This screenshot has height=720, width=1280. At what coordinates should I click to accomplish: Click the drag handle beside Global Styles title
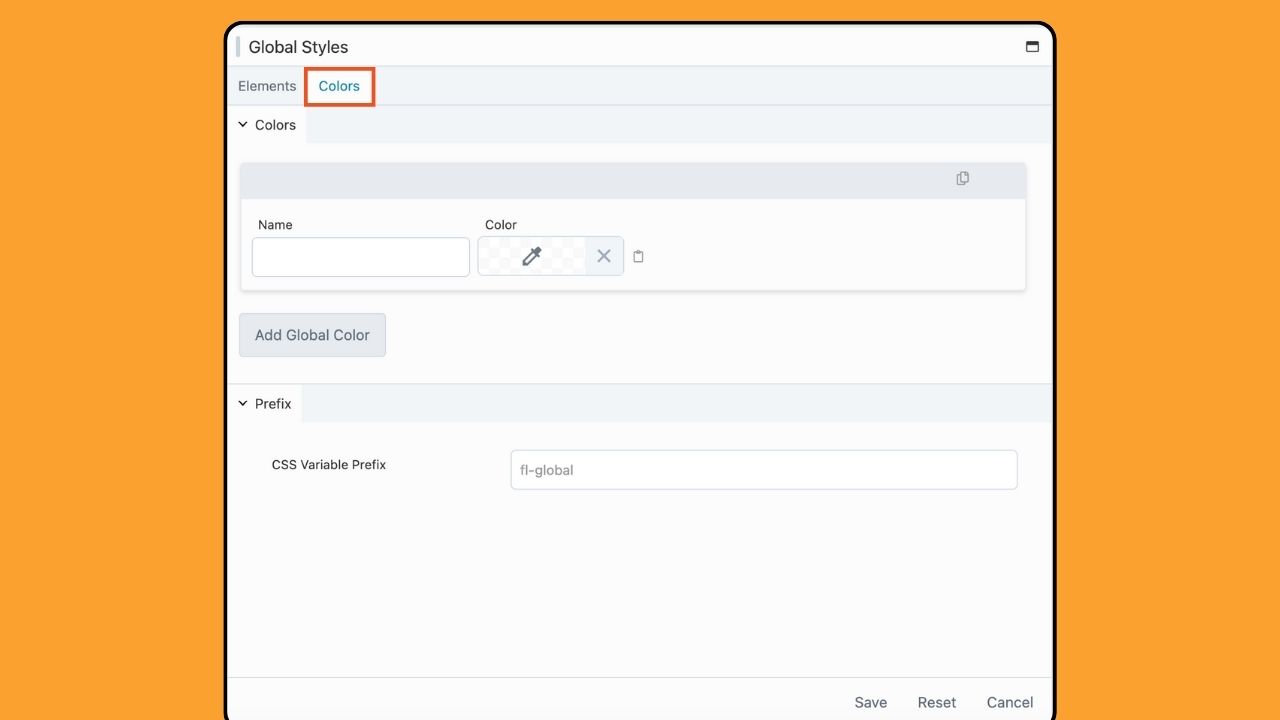(238, 47)
